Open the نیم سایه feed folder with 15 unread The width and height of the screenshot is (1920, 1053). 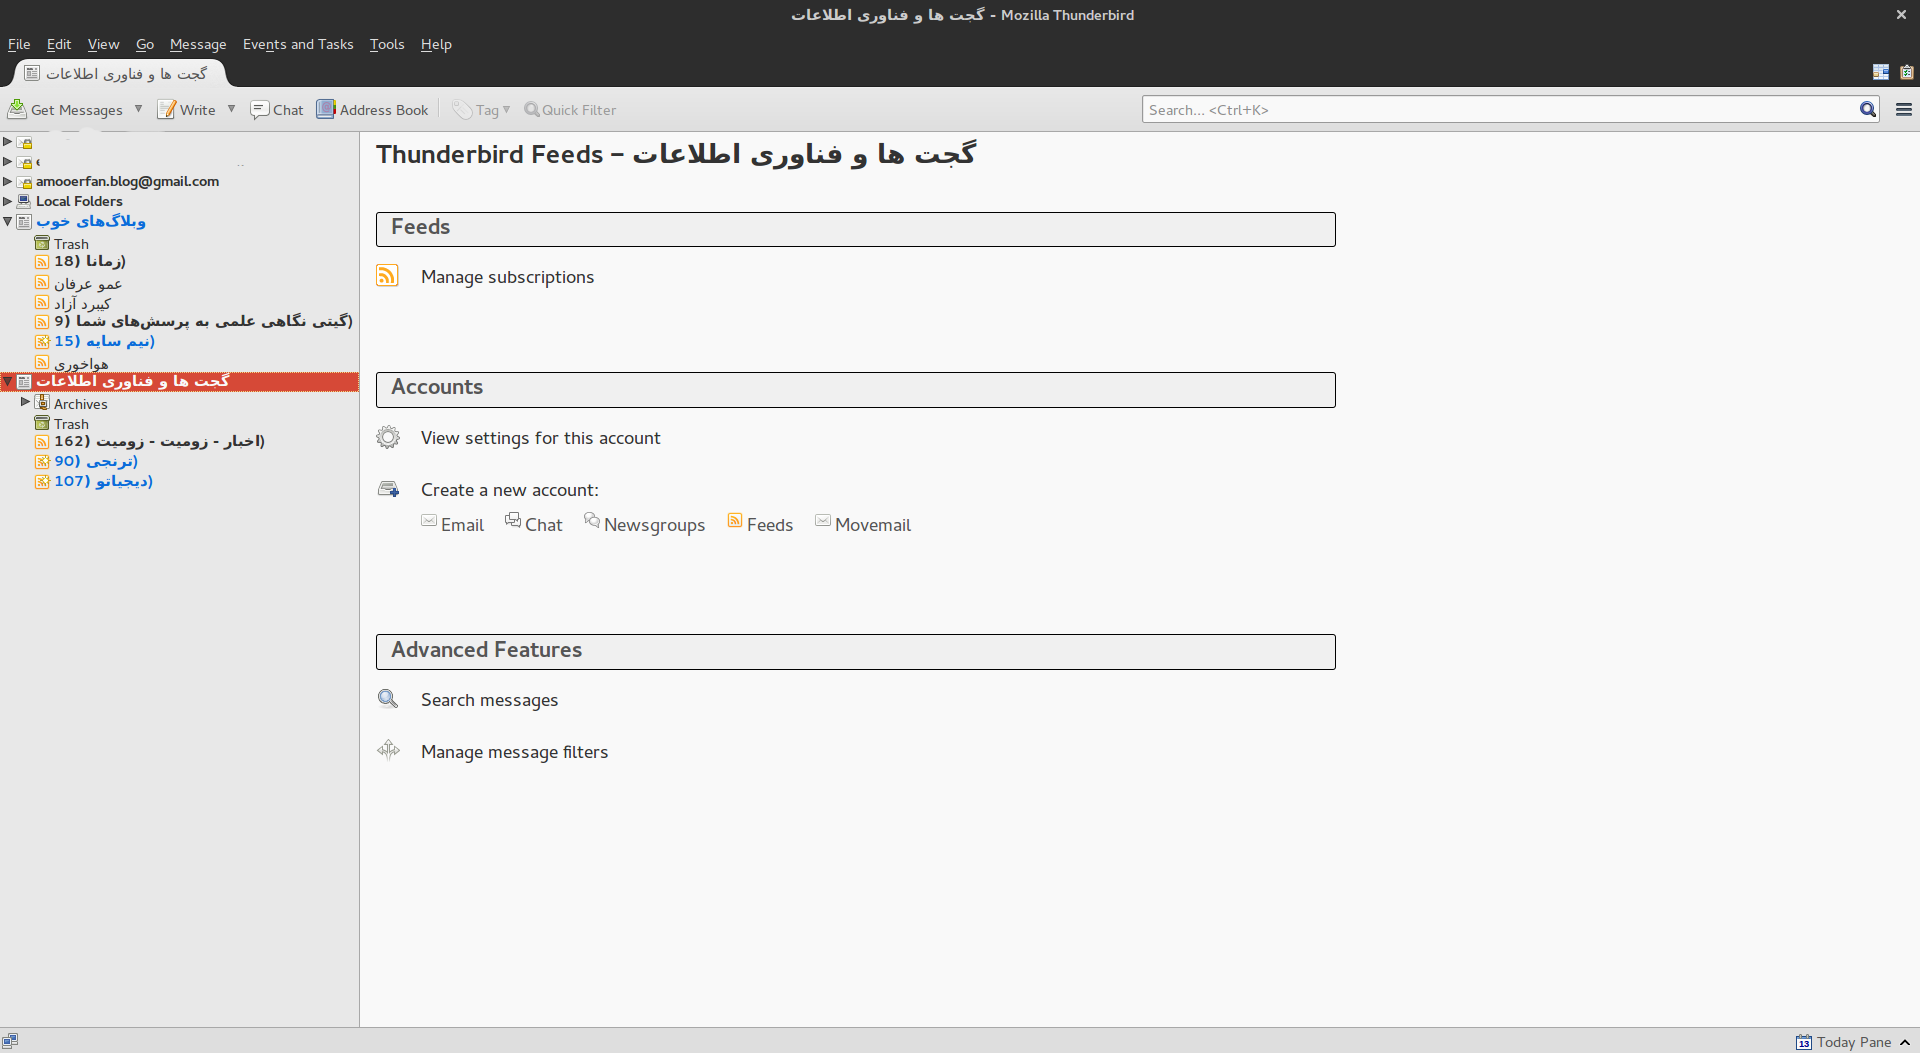pos(104,341)
